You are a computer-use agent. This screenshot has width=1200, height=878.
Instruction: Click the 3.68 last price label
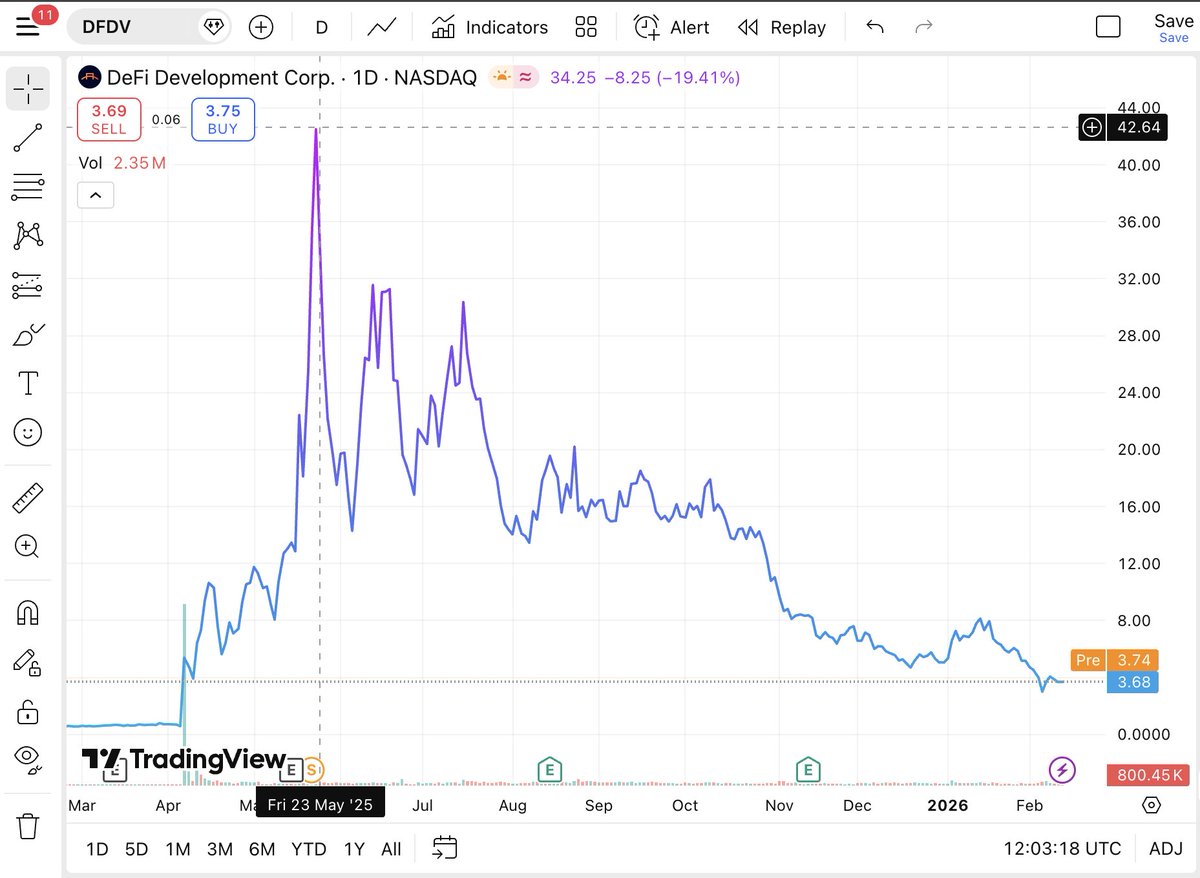point(1133,682)
